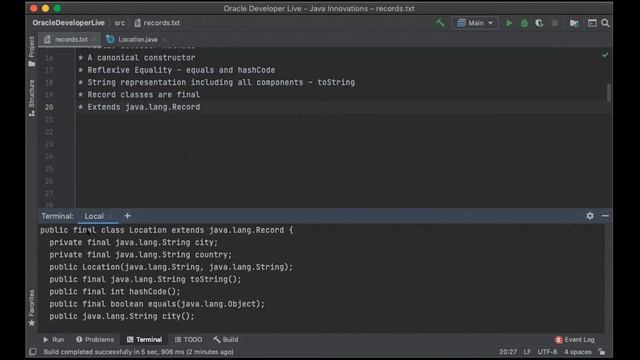Image resolution: width=640 pixels, height=360 pixels.
Task: Click terminal line 'public final int hashCode();'
Action: pos(115,291)
